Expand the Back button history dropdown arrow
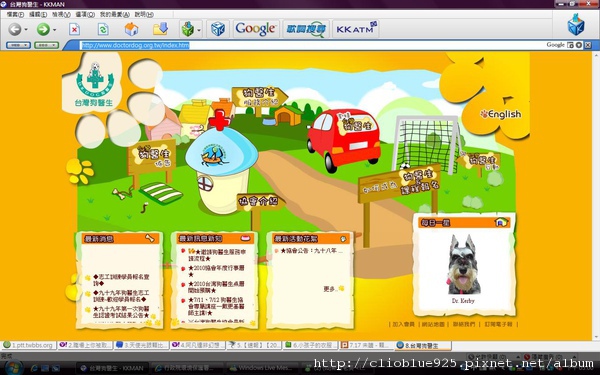This screenshot has width=600, height=375. point(26,29)
